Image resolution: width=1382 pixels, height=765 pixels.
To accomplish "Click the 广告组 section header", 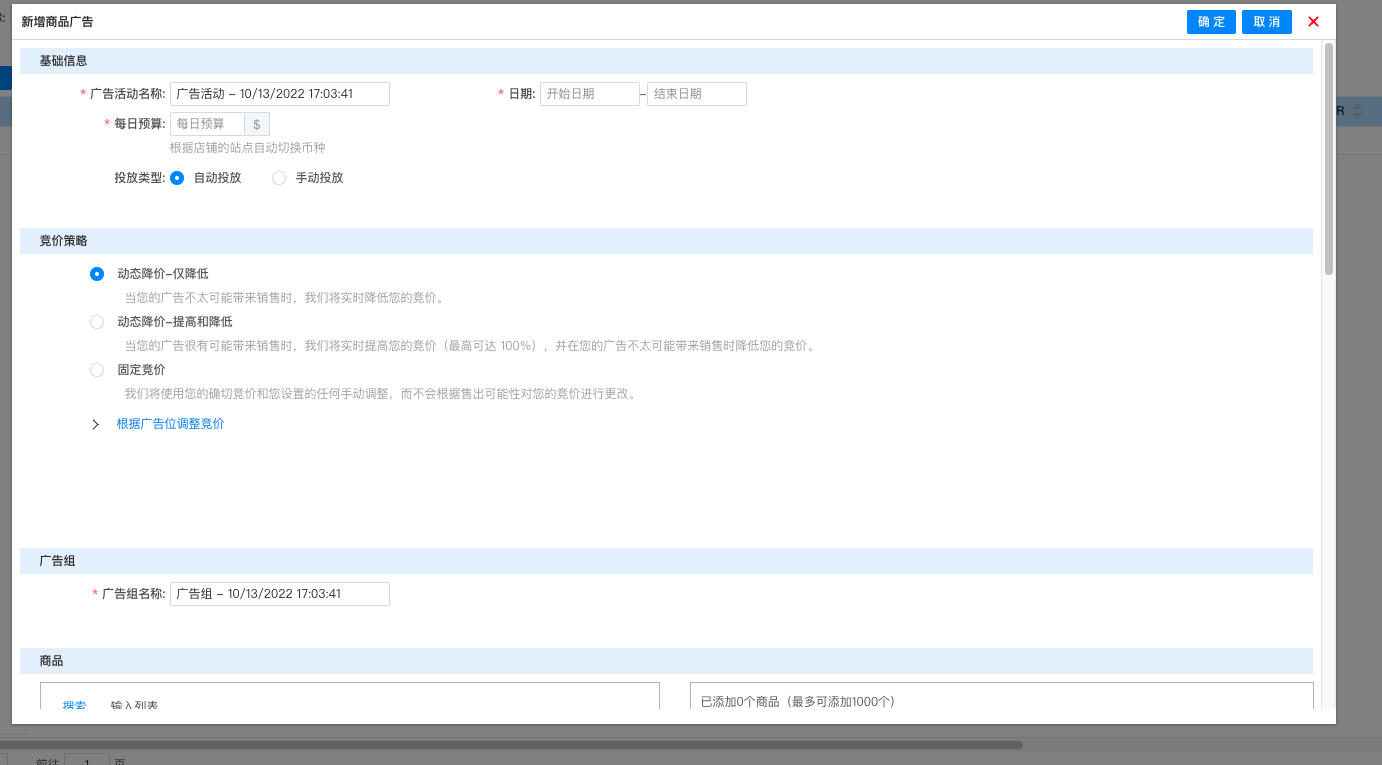I will click(x=666, y=561).
